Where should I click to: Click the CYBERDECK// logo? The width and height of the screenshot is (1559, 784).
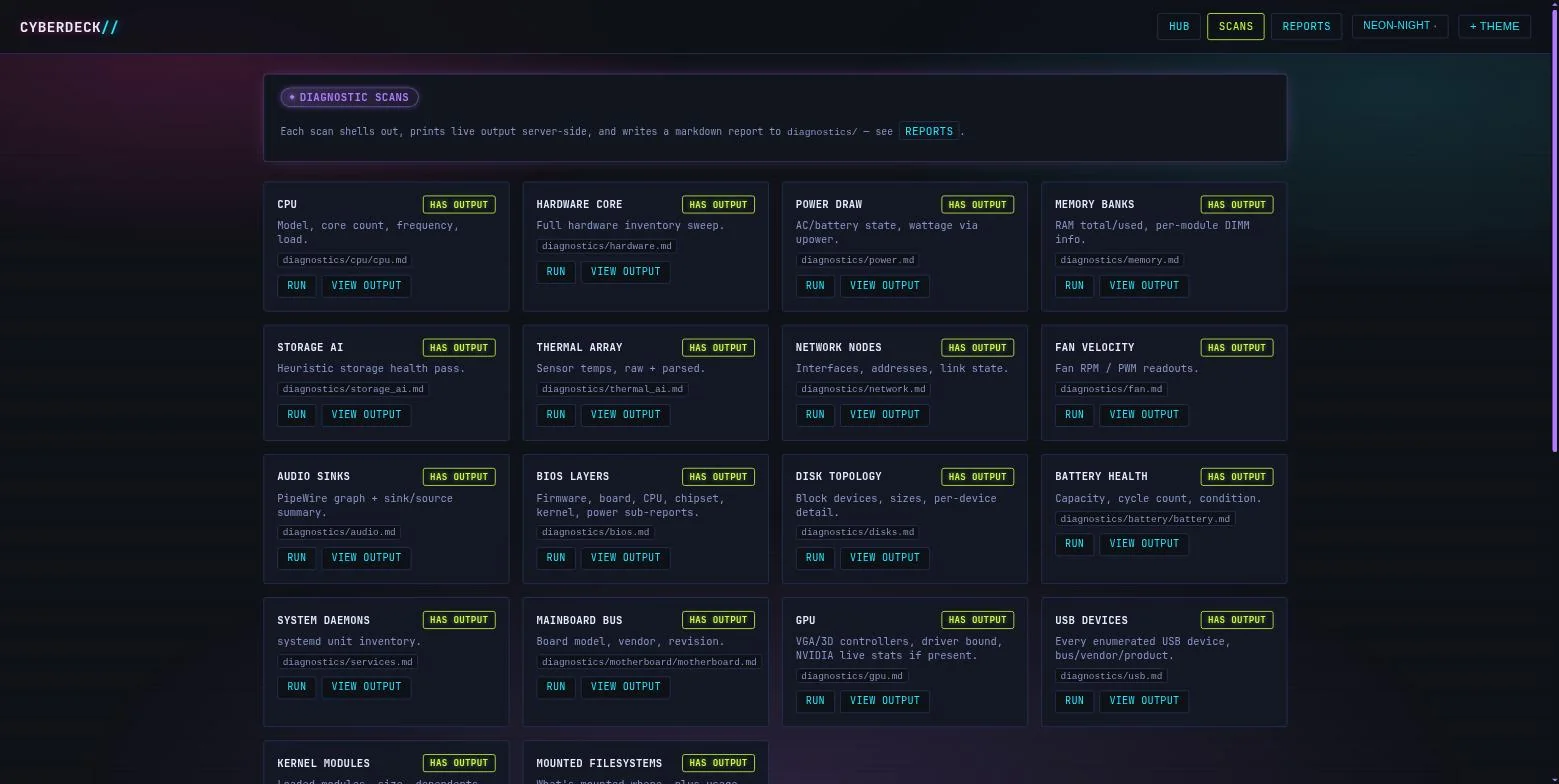click(69, 27)
